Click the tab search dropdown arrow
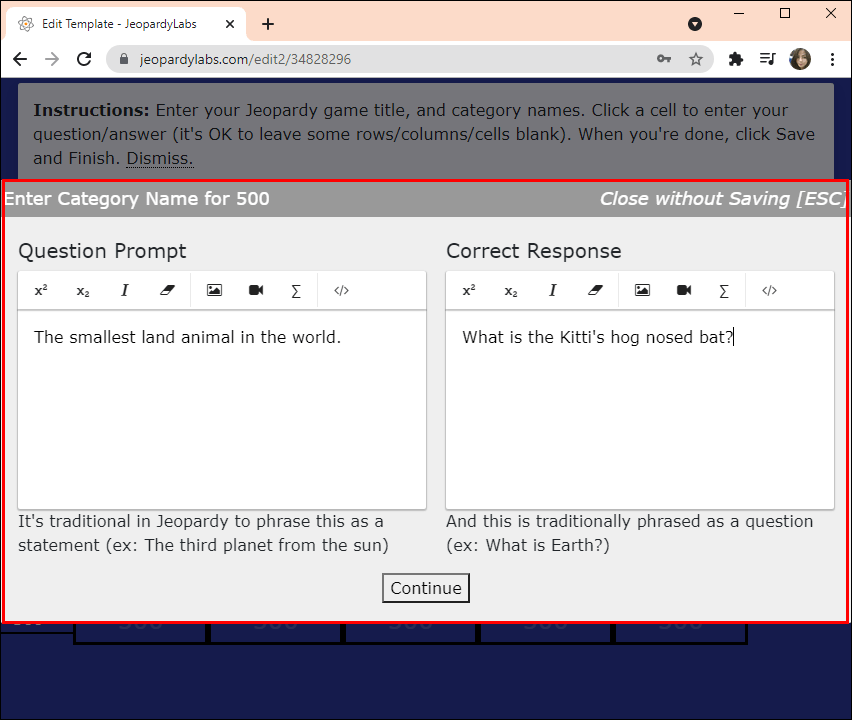The image size is (852, 720). pos(695,24)
